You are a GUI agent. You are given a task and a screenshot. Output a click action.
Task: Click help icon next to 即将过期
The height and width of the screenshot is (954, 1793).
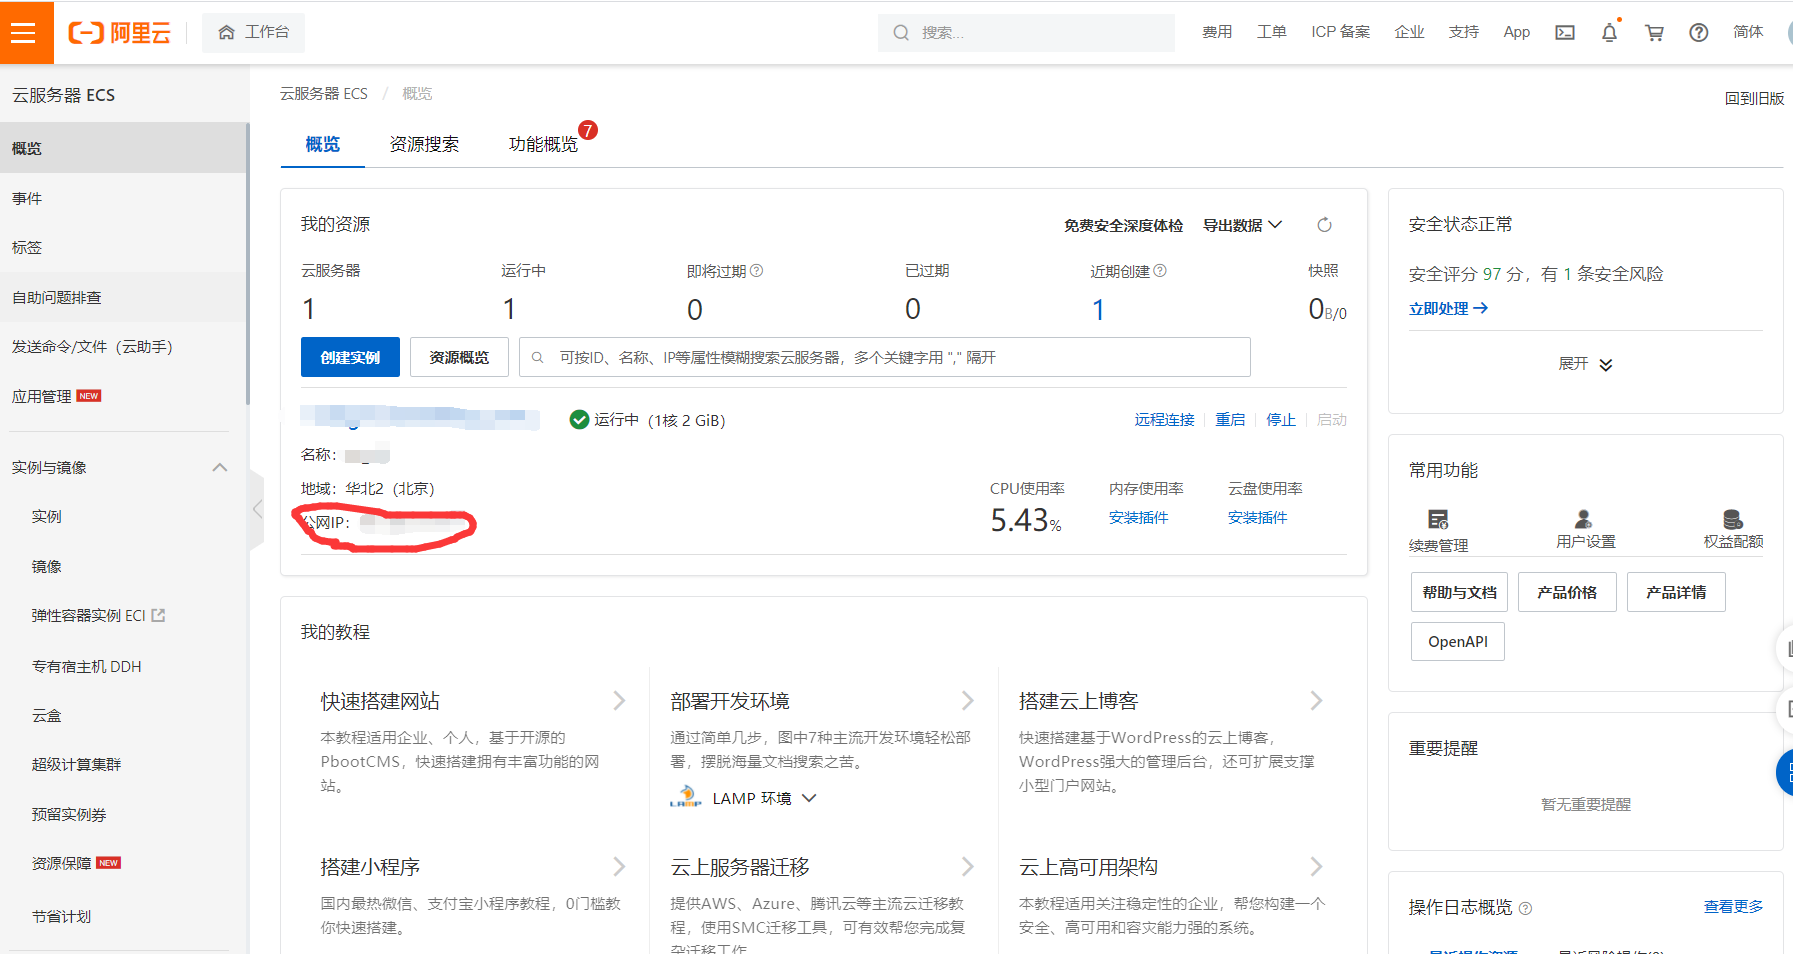[x=756, y=271]
